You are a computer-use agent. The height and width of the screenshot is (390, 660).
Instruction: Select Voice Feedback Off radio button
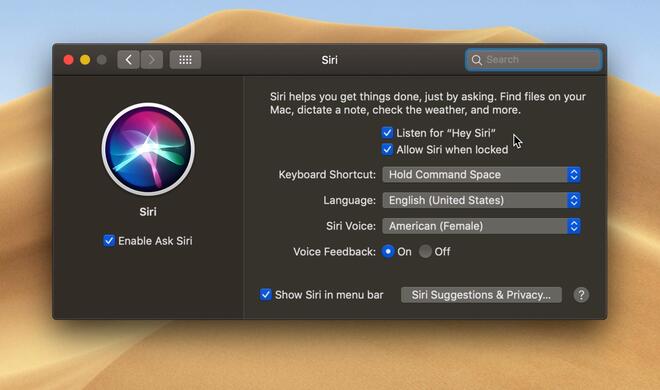click(425, 252)
